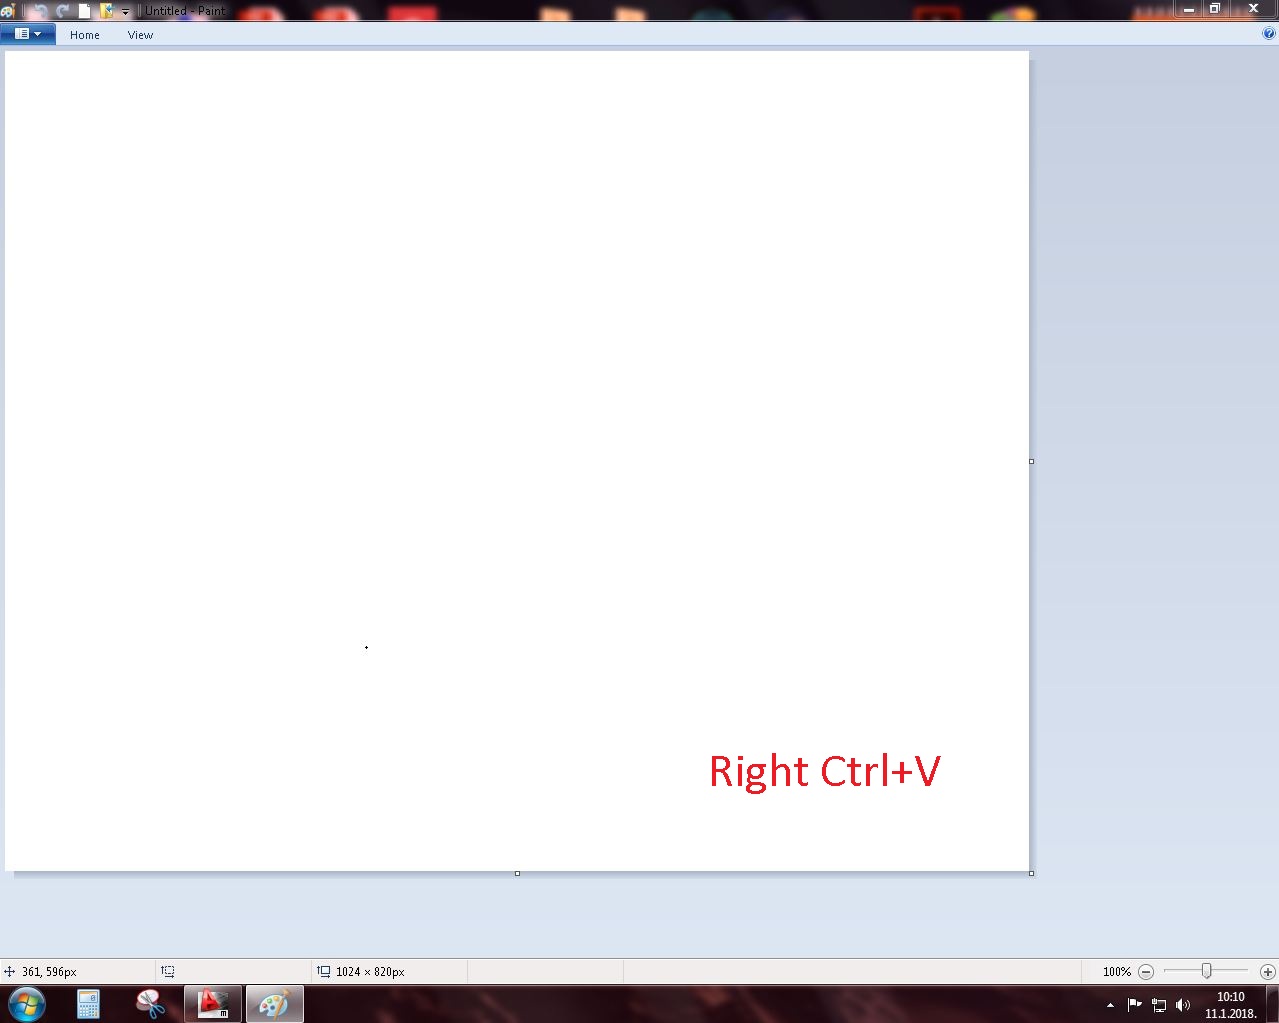Click the Redo arrow in quick access toolbar

point(63,11)
